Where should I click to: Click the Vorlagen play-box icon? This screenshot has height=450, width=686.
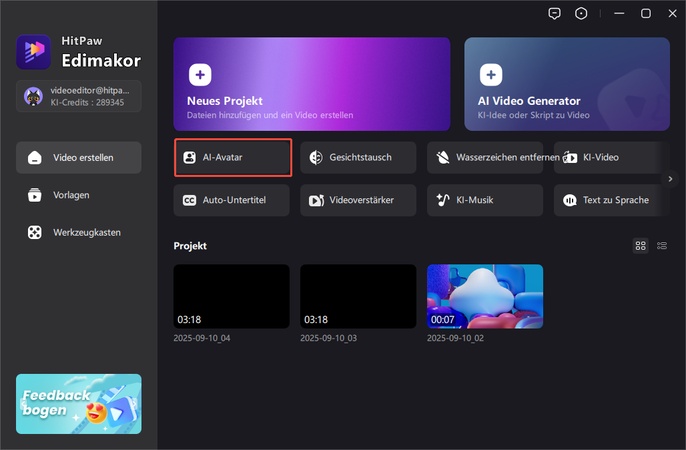(x=35, y=195)
